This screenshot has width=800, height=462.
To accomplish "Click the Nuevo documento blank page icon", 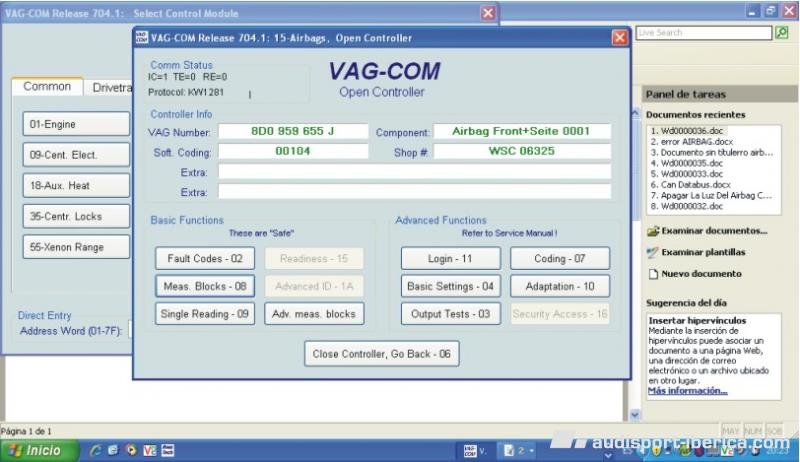I will coord(653,274).
